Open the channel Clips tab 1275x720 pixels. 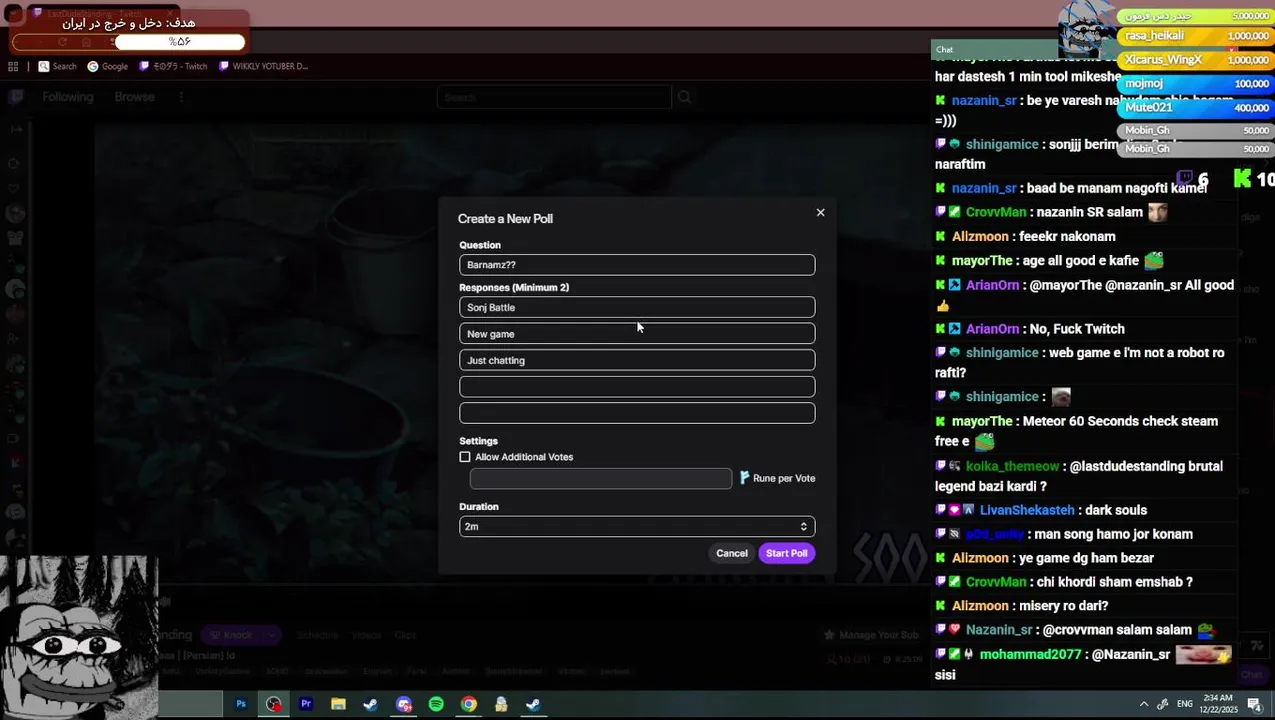click(405, 635)
